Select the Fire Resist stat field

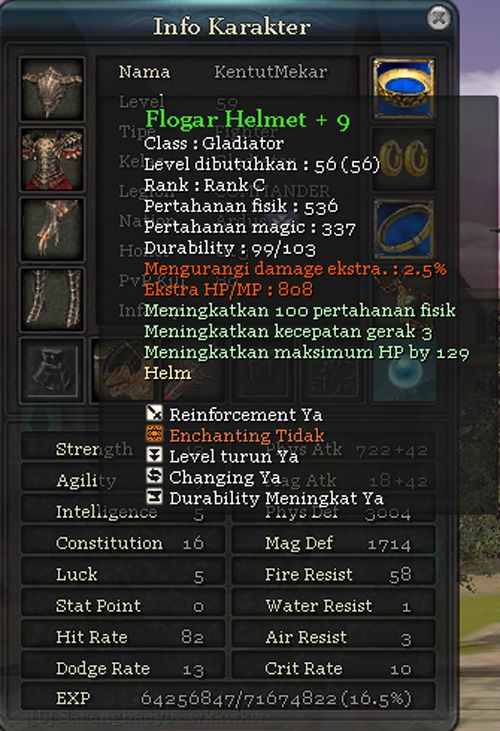point(334,574)
